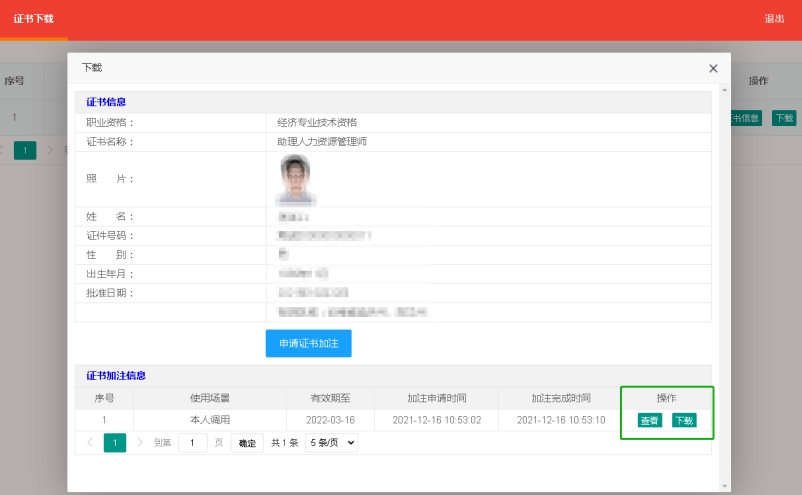Click the 有效期至 column header

[330, 398]
